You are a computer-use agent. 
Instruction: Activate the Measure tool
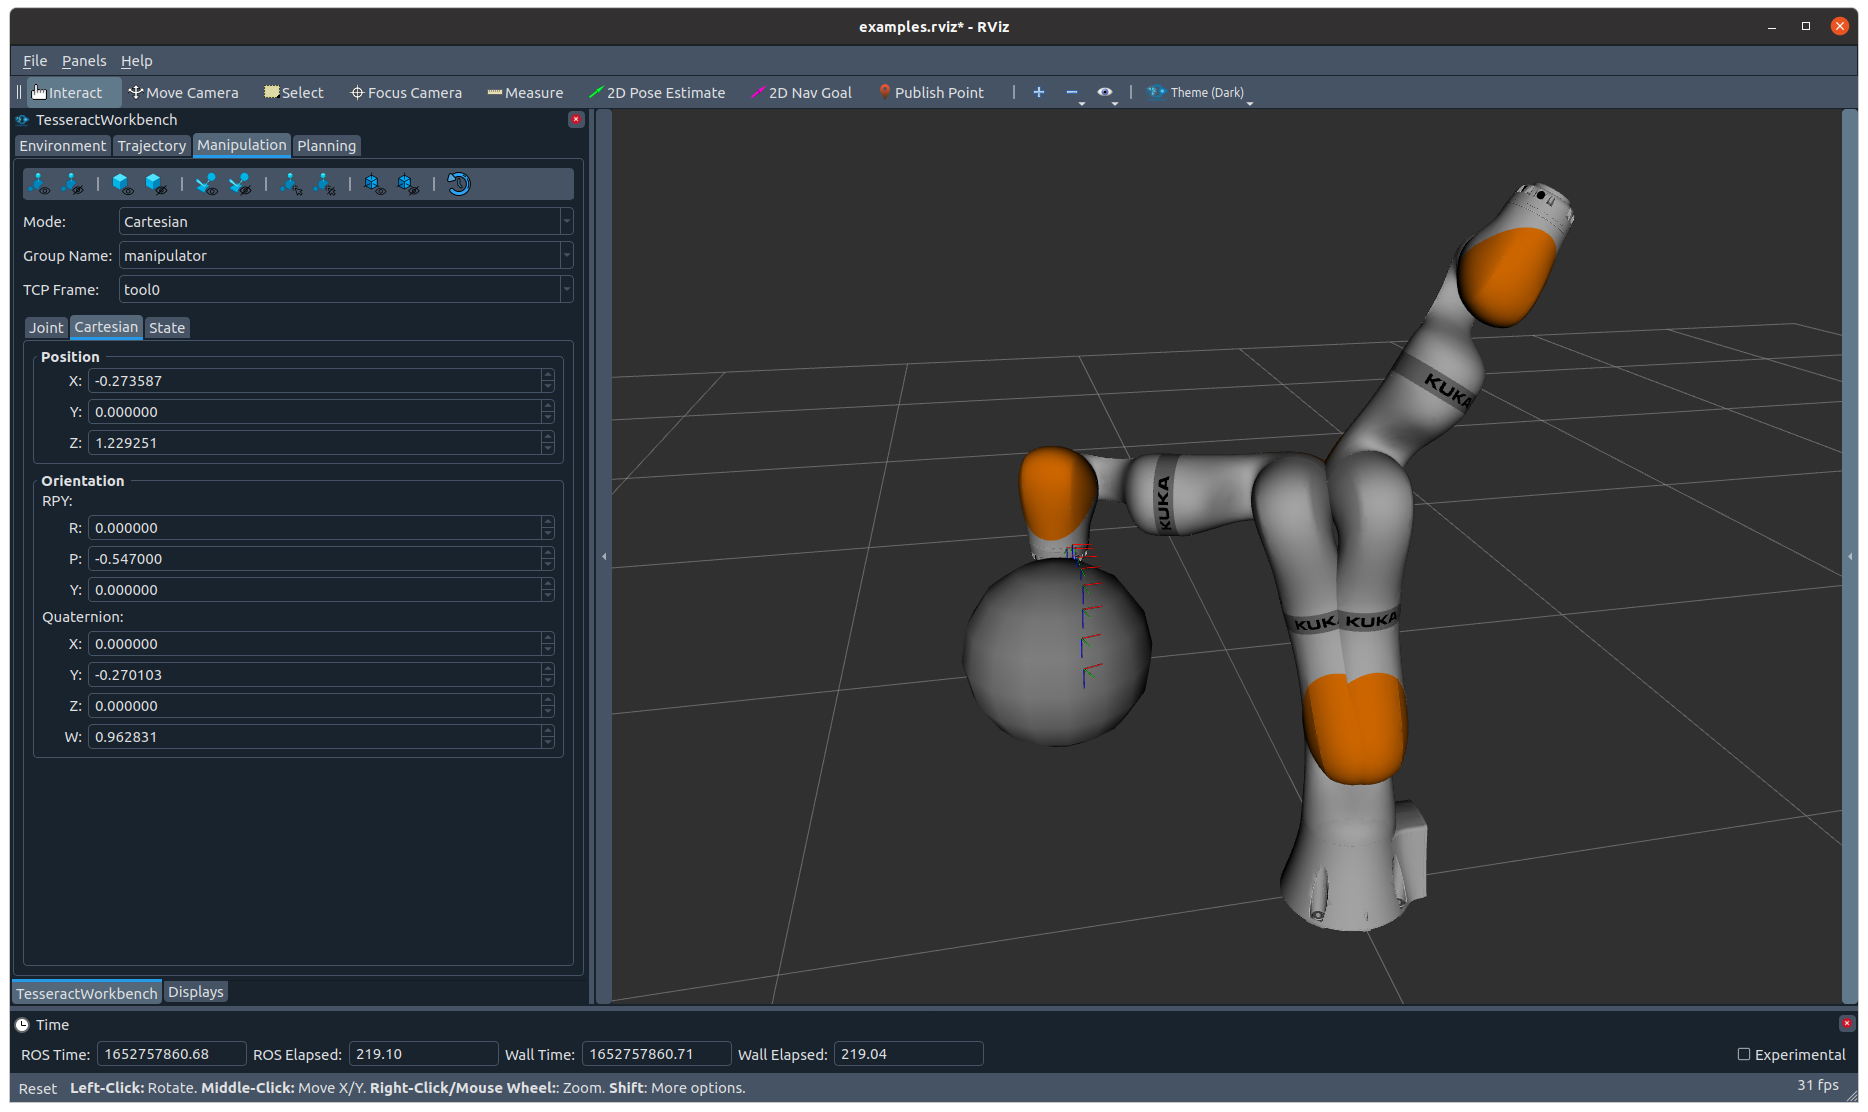[x=525, y=93]
